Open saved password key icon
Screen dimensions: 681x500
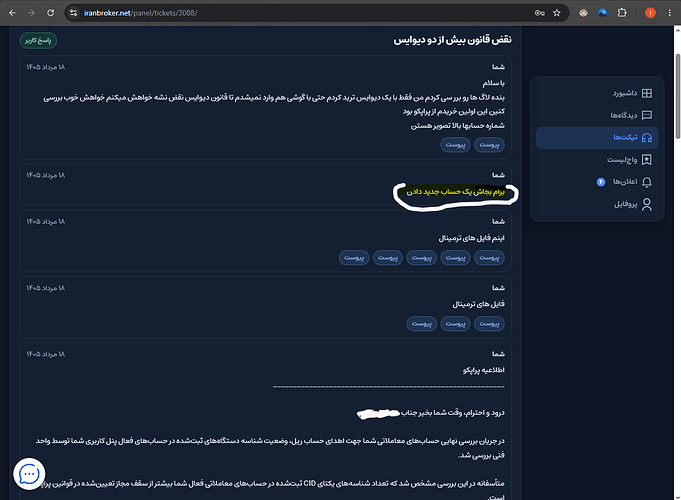pos(539,13)
